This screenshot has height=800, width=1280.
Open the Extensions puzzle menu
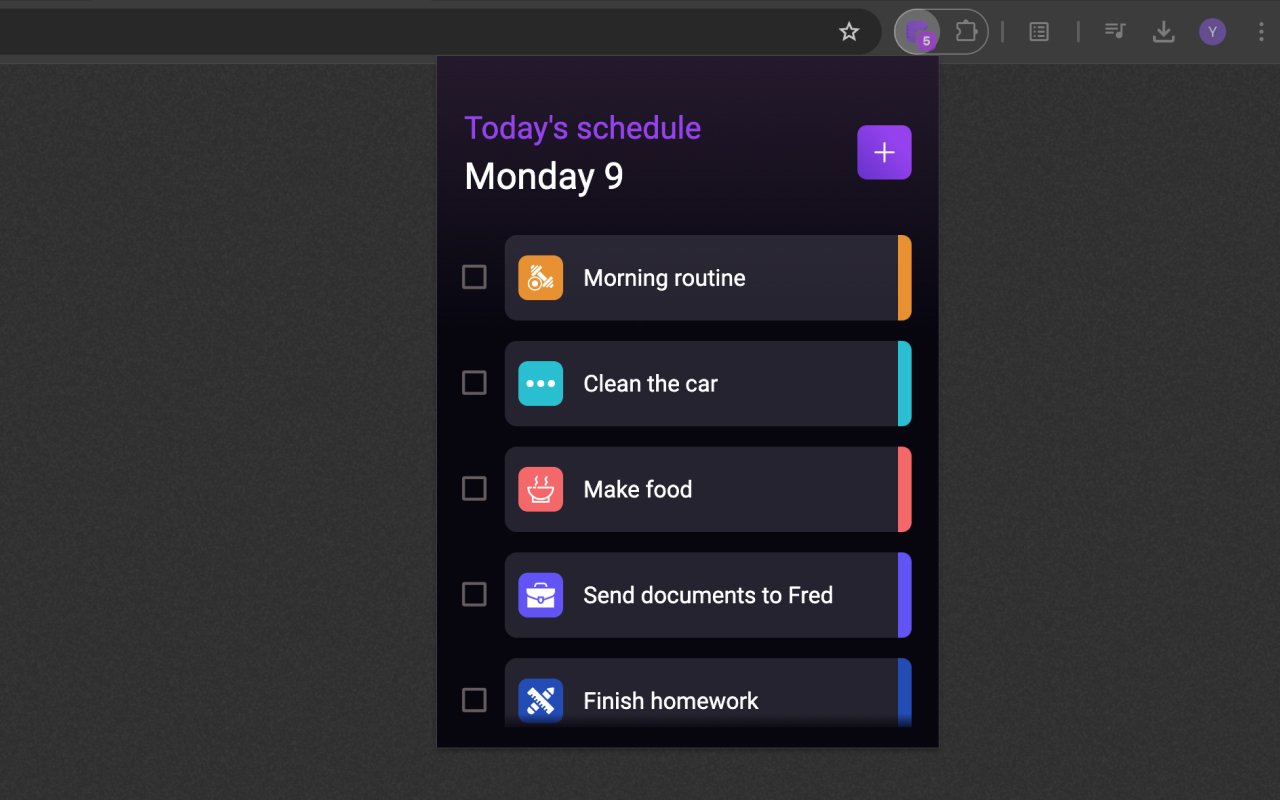(x=966, y=32)
